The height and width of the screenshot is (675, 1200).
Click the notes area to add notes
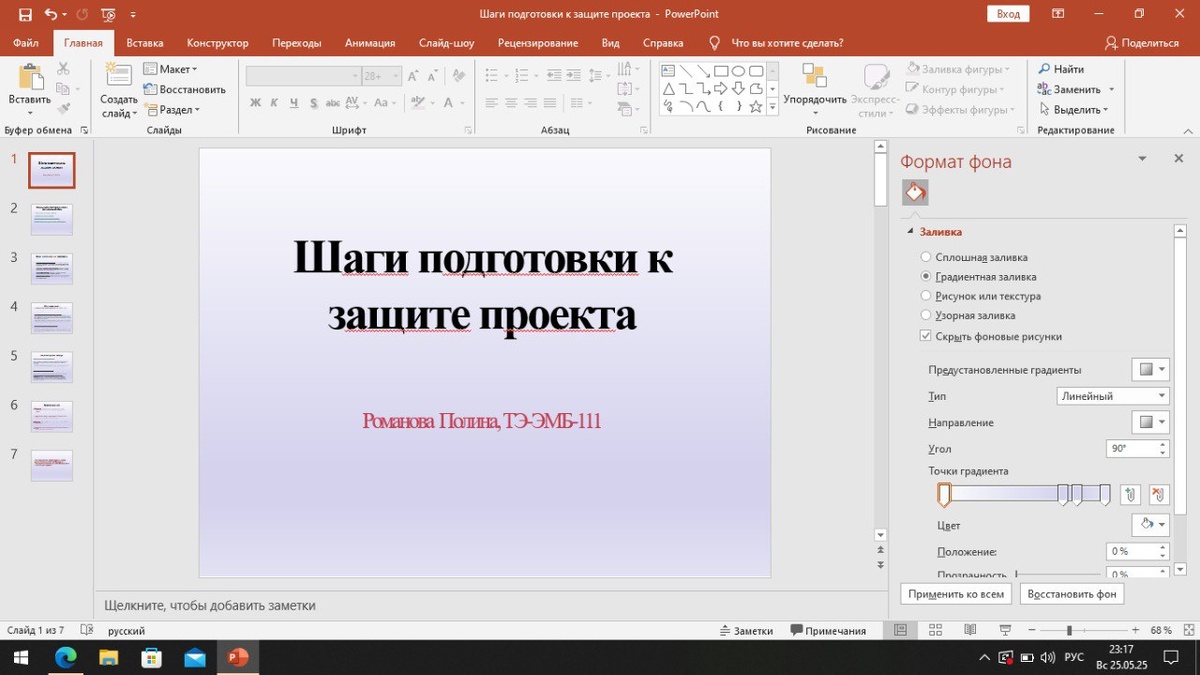click(490, 605)
